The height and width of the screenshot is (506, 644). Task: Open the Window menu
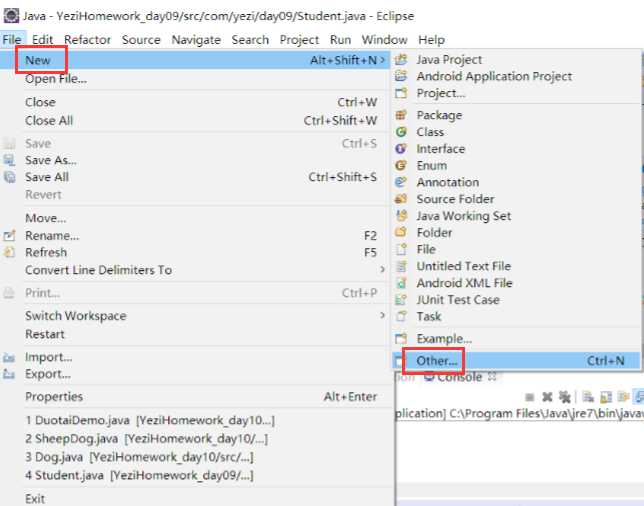click(384, 40)
